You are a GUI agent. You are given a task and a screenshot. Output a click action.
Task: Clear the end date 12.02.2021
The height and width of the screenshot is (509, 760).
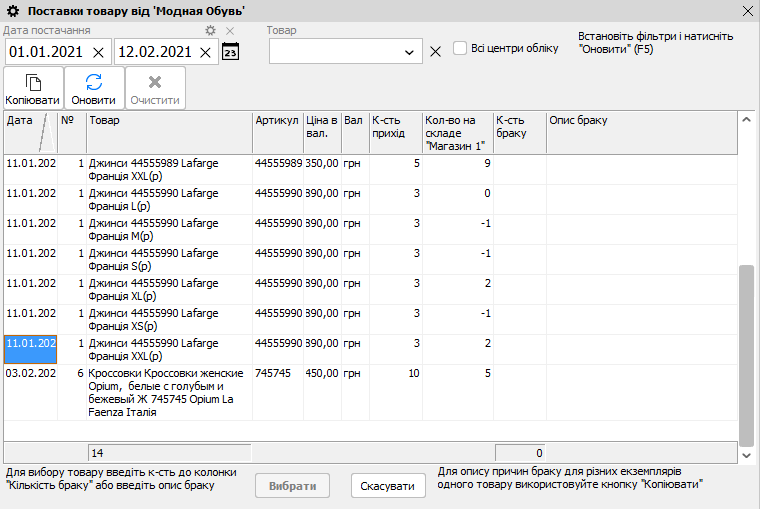(206, 52)
